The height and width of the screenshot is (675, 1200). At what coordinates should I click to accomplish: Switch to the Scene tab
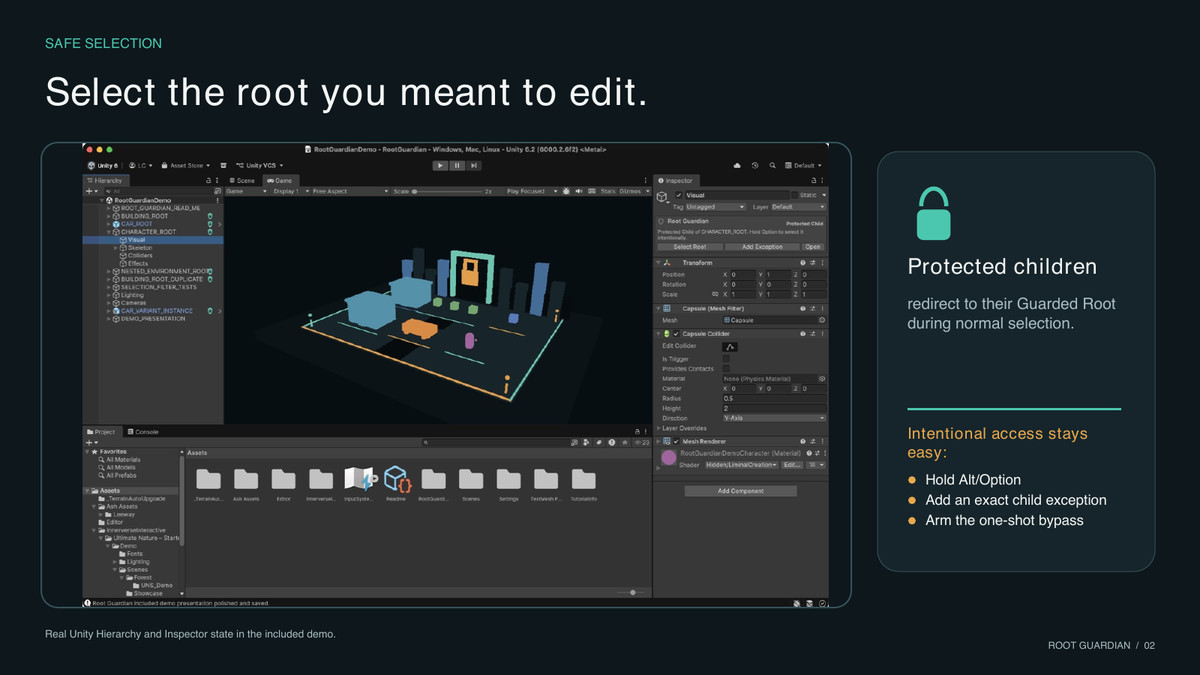tap(242, 180)
